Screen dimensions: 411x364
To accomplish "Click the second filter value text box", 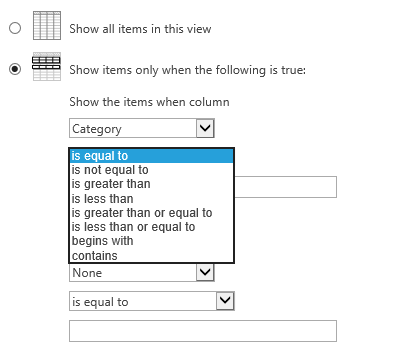I will coord(203,331).
